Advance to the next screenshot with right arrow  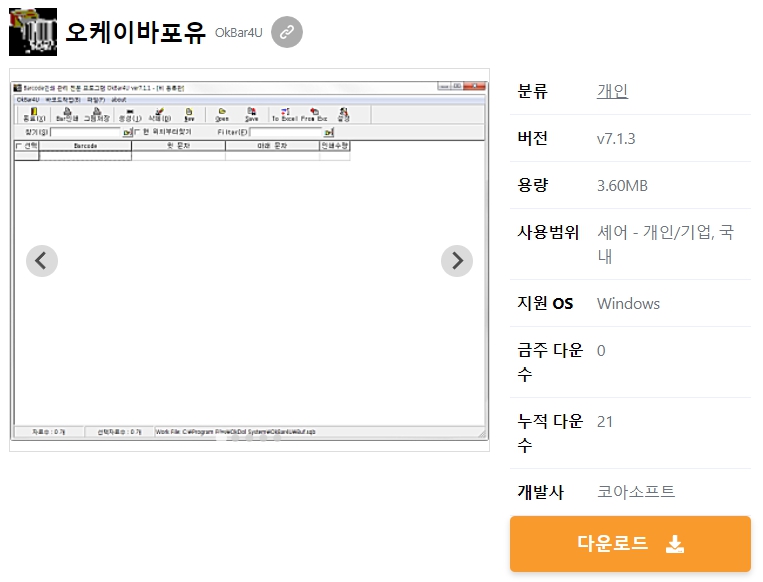(x=457, y=261)
